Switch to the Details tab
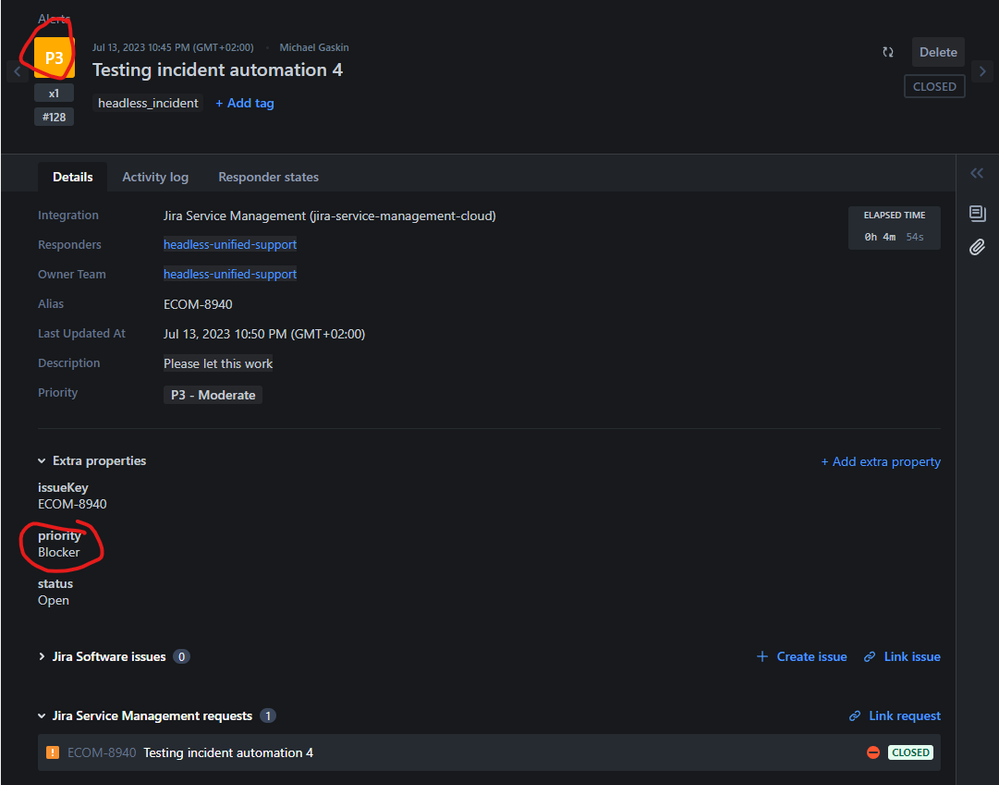The height and width of the screenshot is (785, 999). 73,177
